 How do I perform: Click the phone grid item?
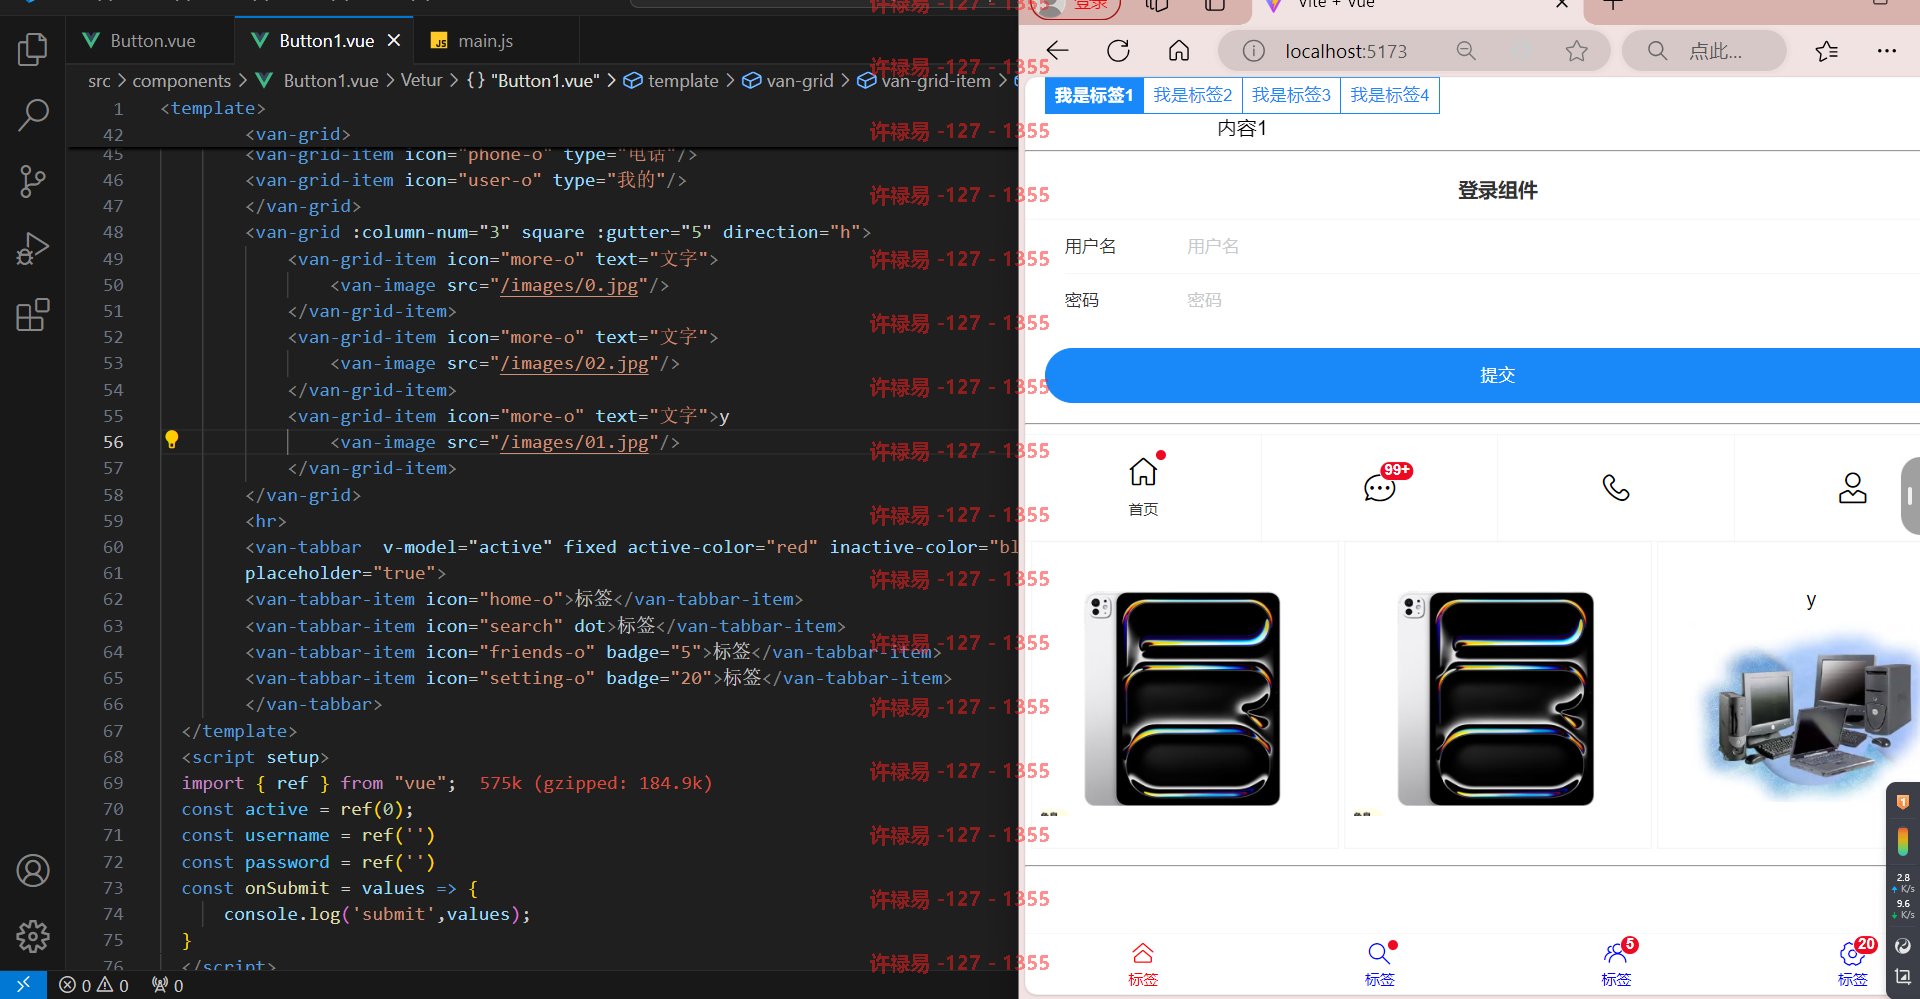(x=1616, y=488)
